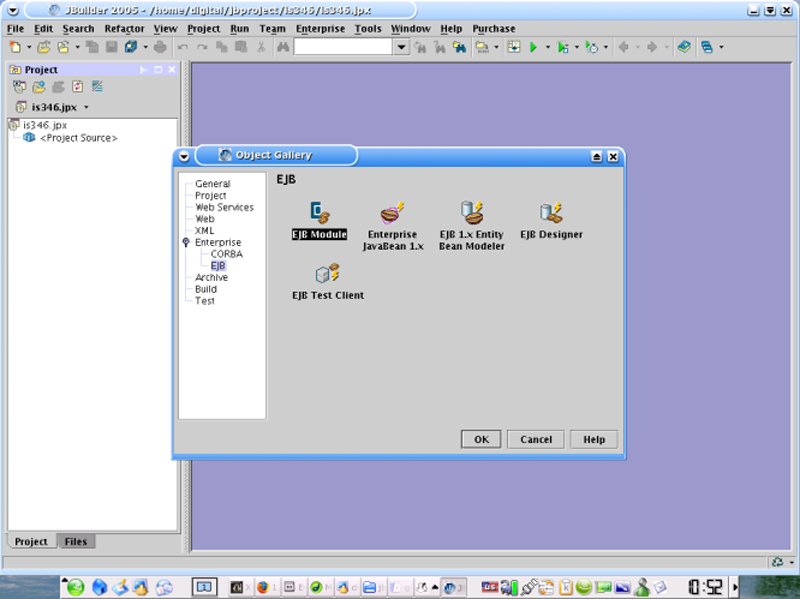Select Web Services category in tree
Screen dimensions: 800x599
[x=224, y=207]
